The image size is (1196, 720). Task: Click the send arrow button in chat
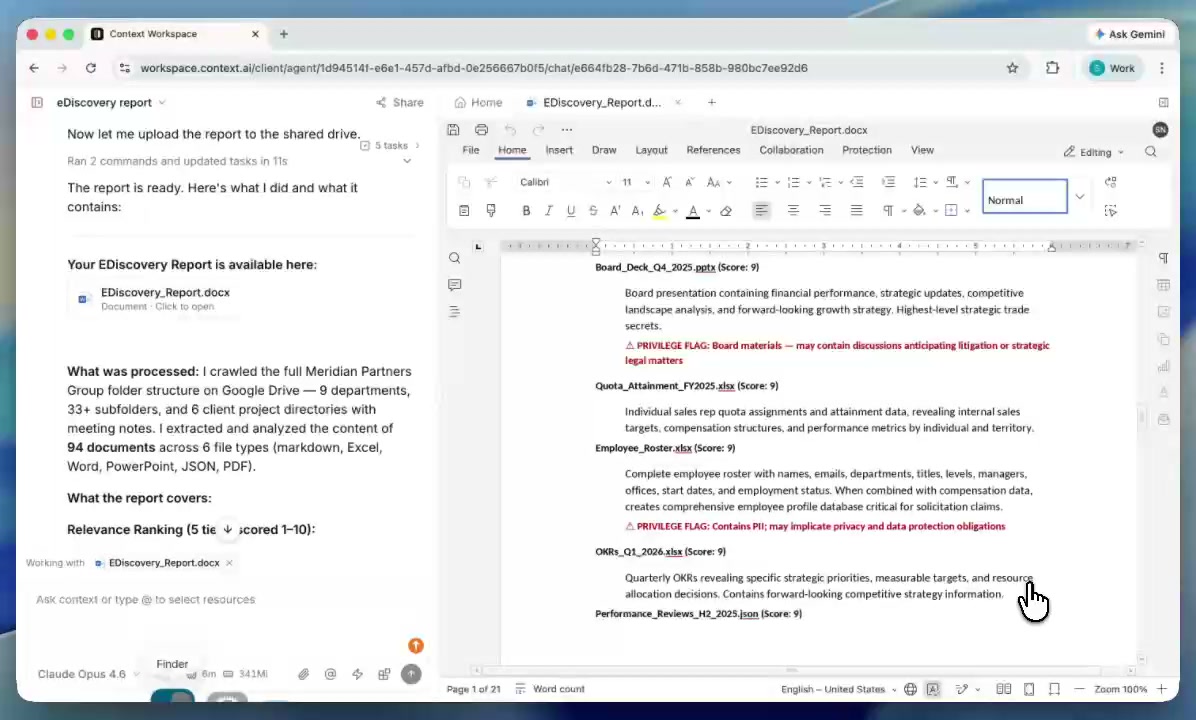point(411,674)
